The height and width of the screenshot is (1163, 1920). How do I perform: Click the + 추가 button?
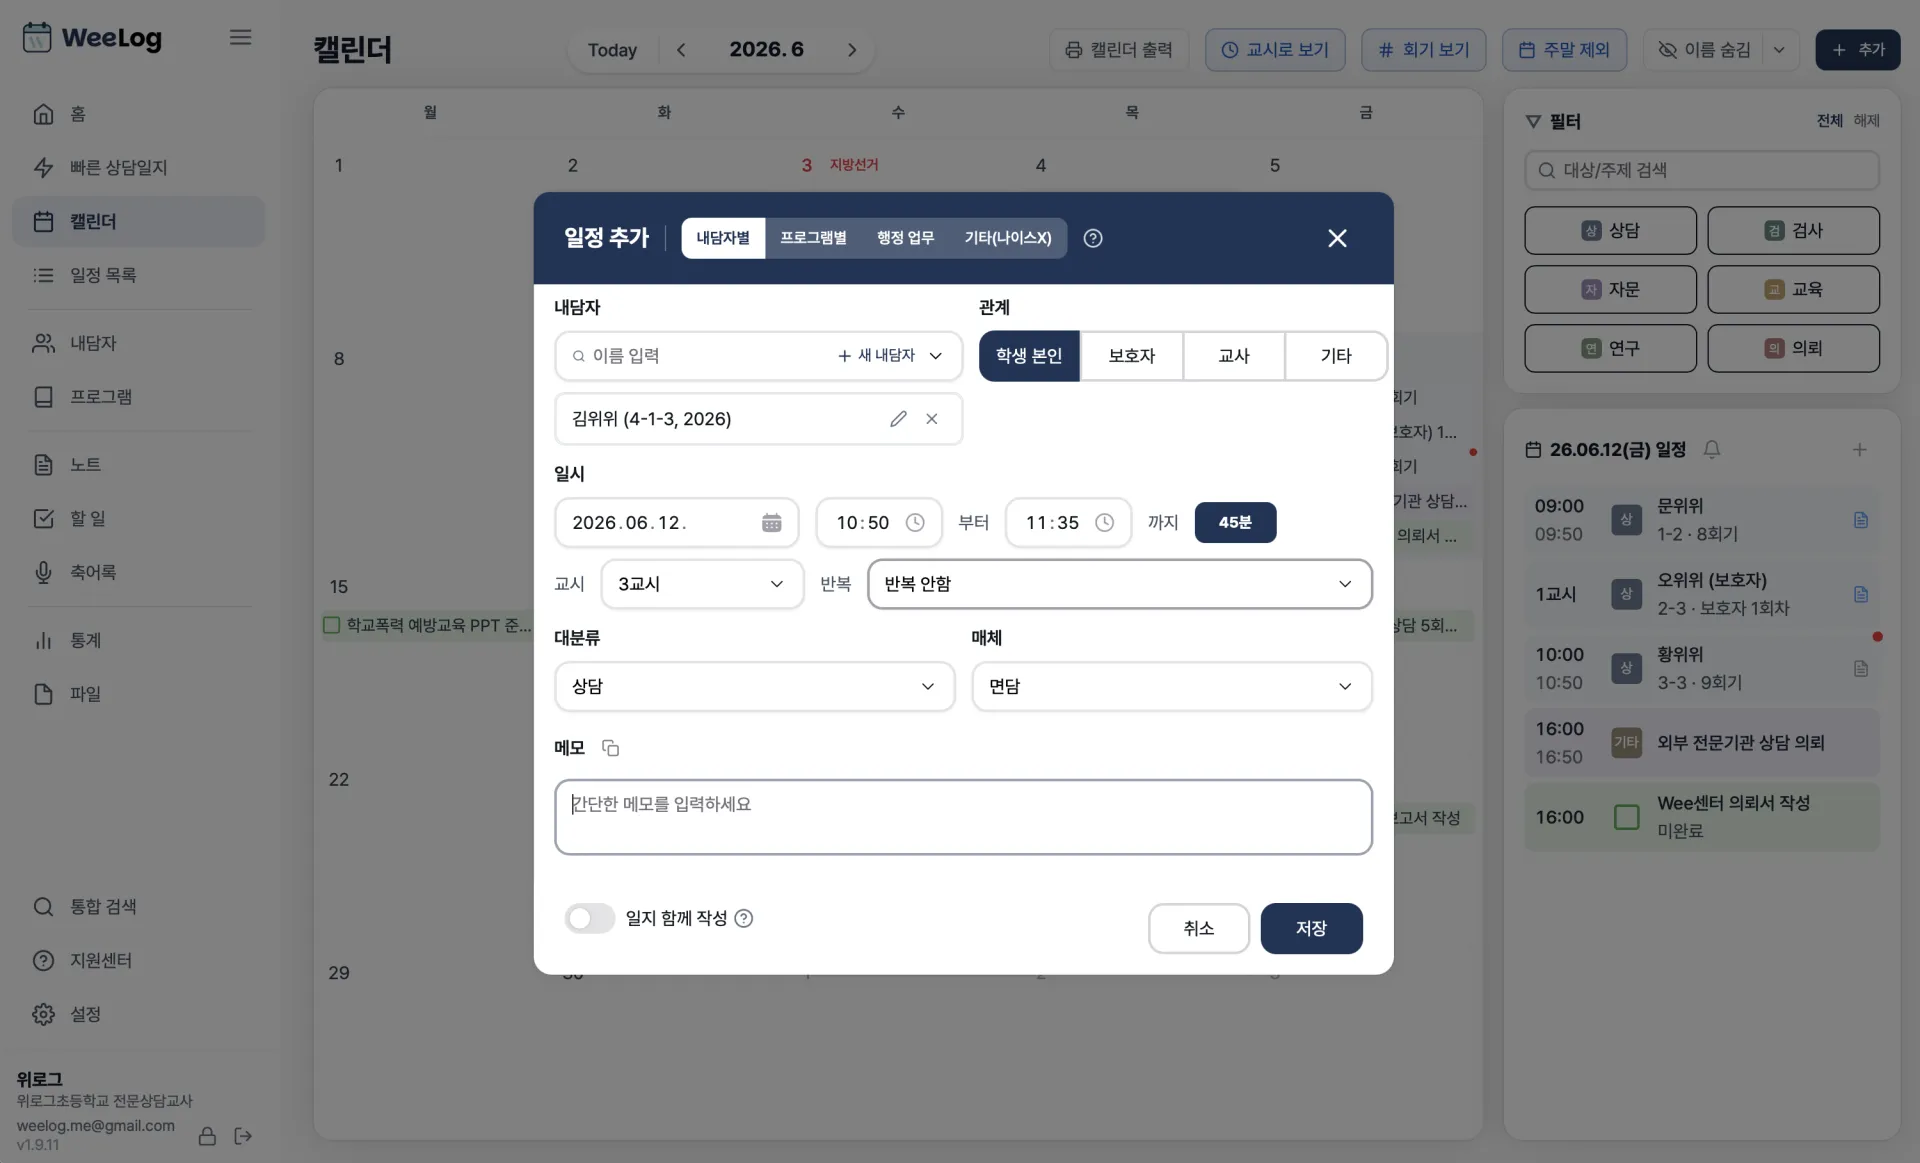pos(1858,50)
